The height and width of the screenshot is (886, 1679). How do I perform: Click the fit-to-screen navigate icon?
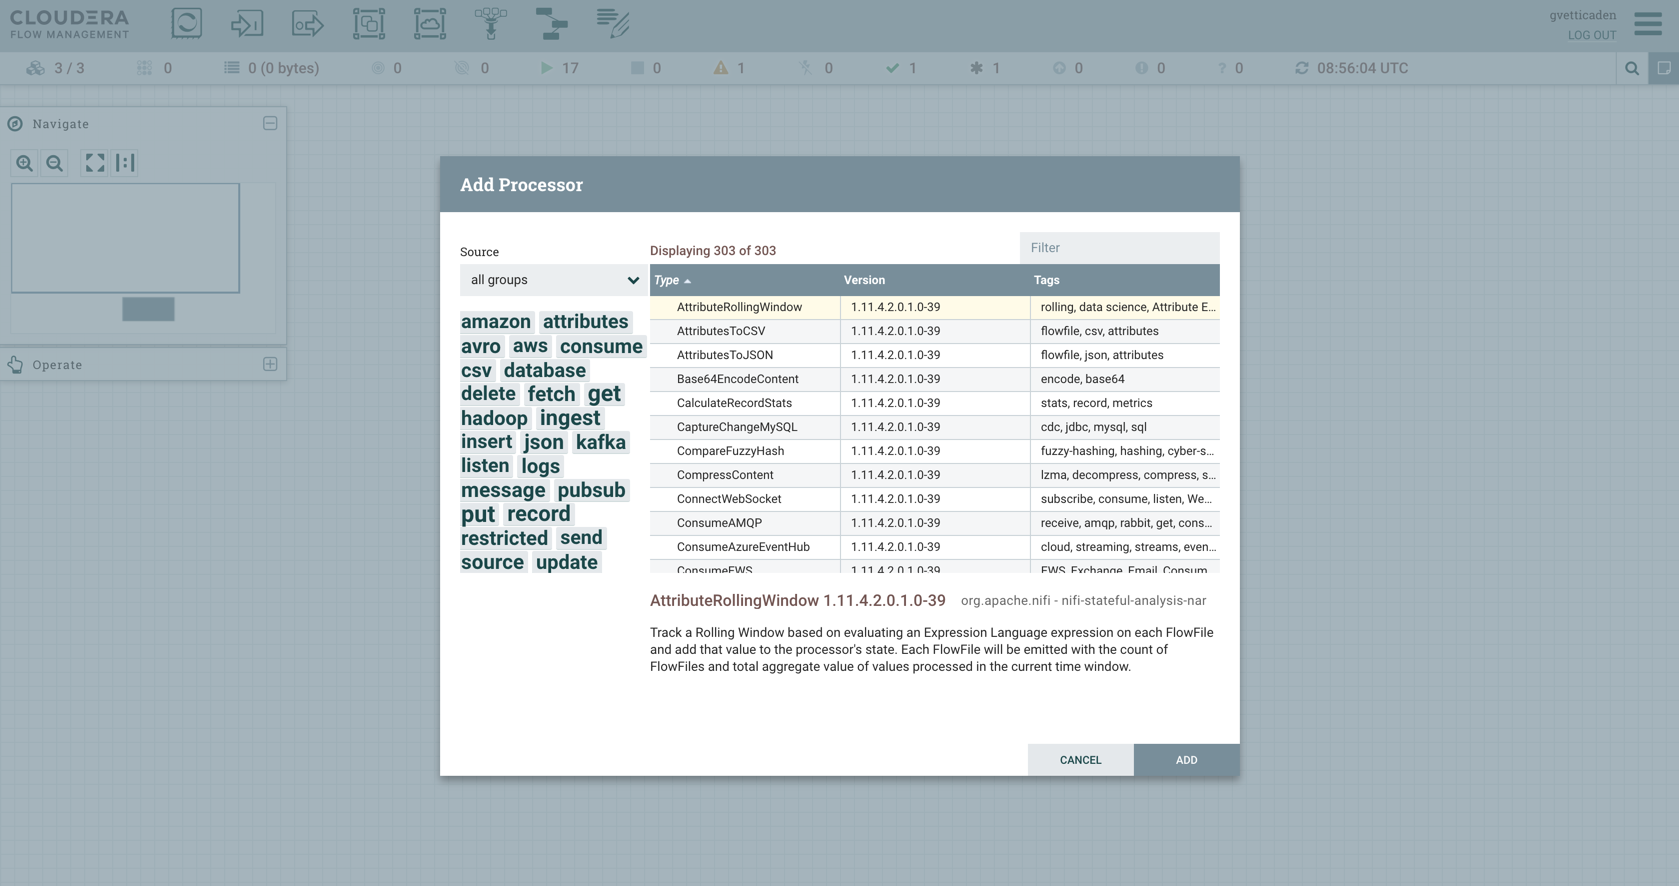95,163
